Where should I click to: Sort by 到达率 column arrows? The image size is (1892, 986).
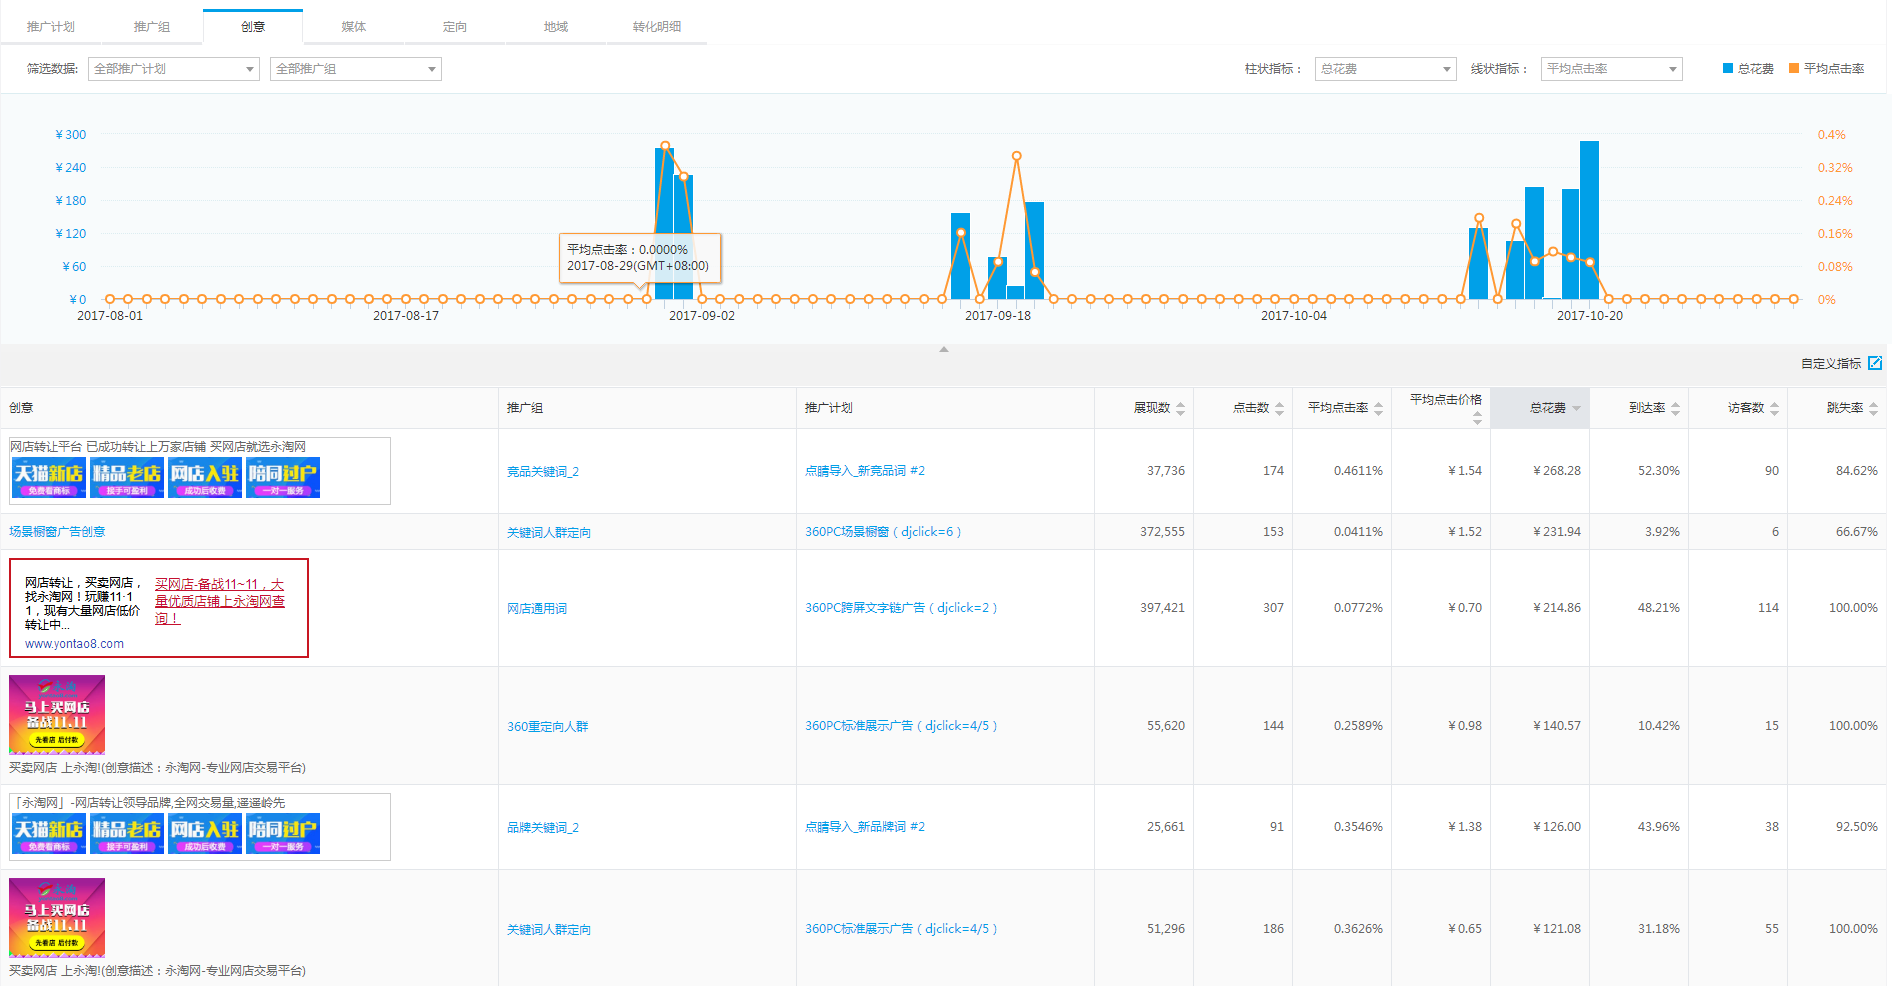pos(1675,408)
